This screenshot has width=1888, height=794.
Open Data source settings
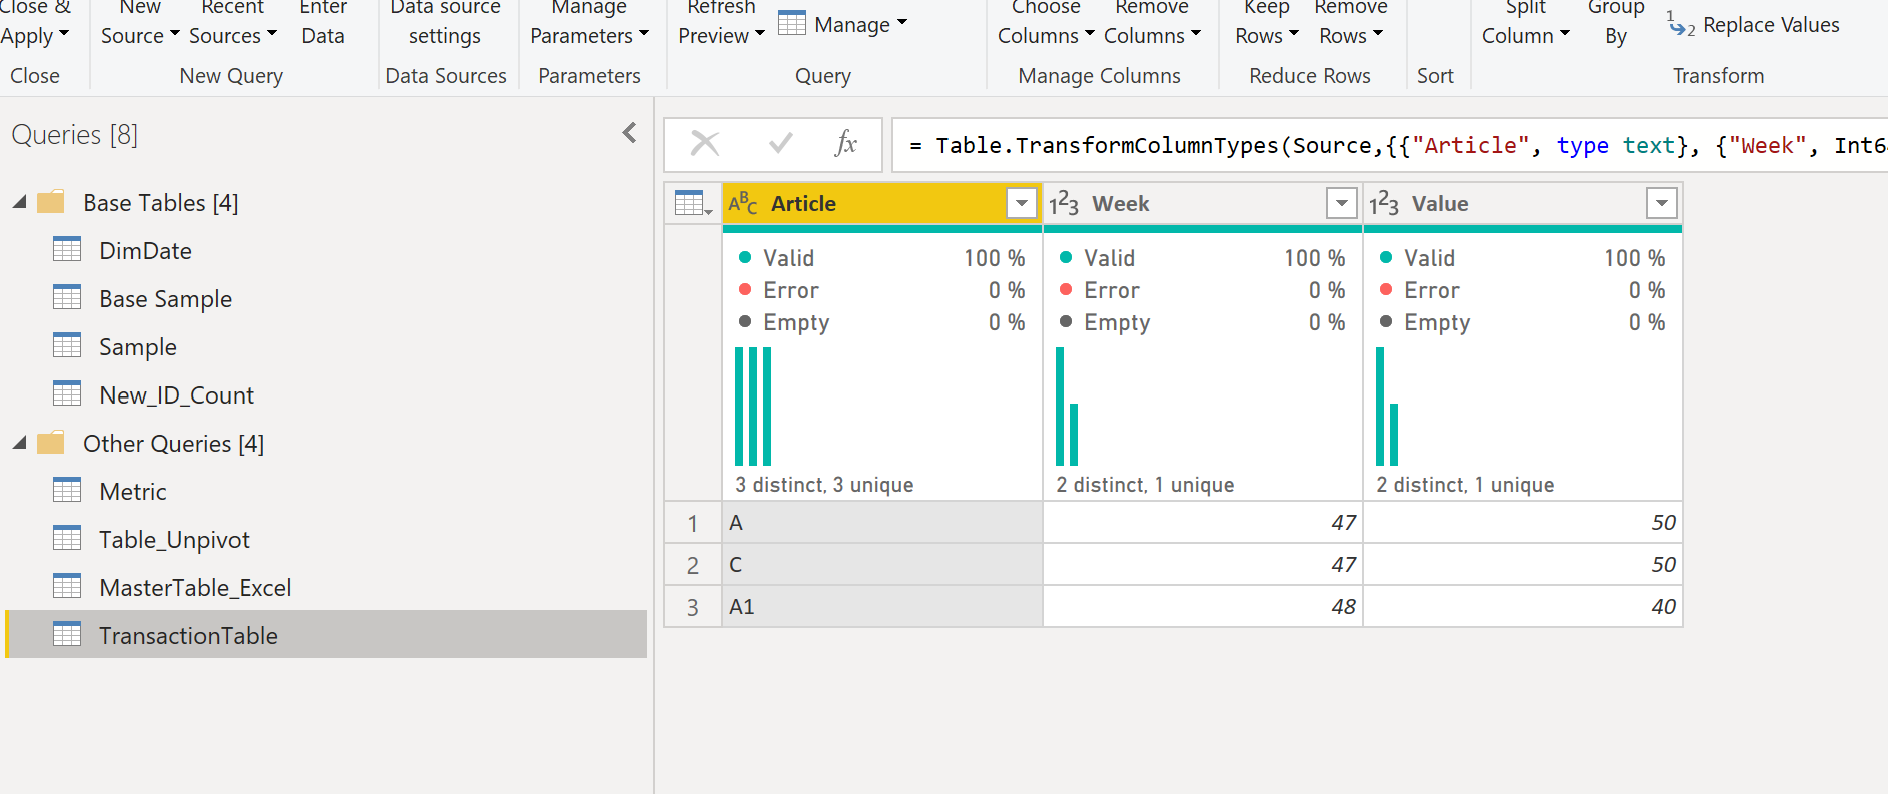(x=445, y=22)
